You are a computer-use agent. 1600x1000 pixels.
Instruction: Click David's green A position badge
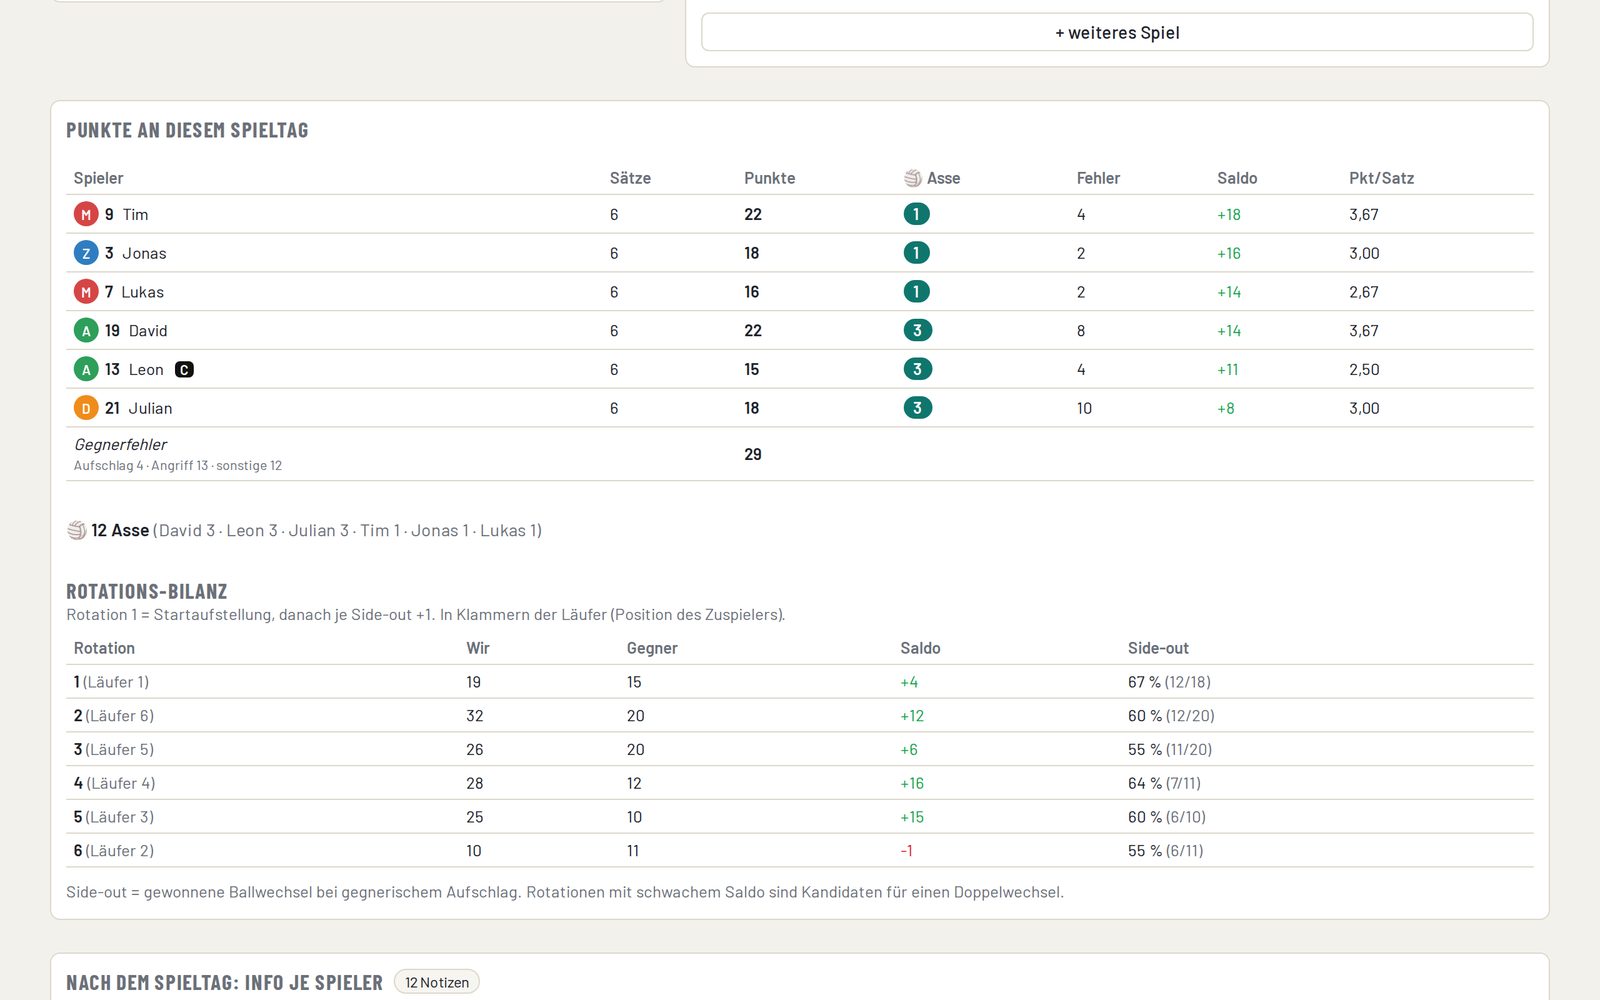click(x=86, y=331)
